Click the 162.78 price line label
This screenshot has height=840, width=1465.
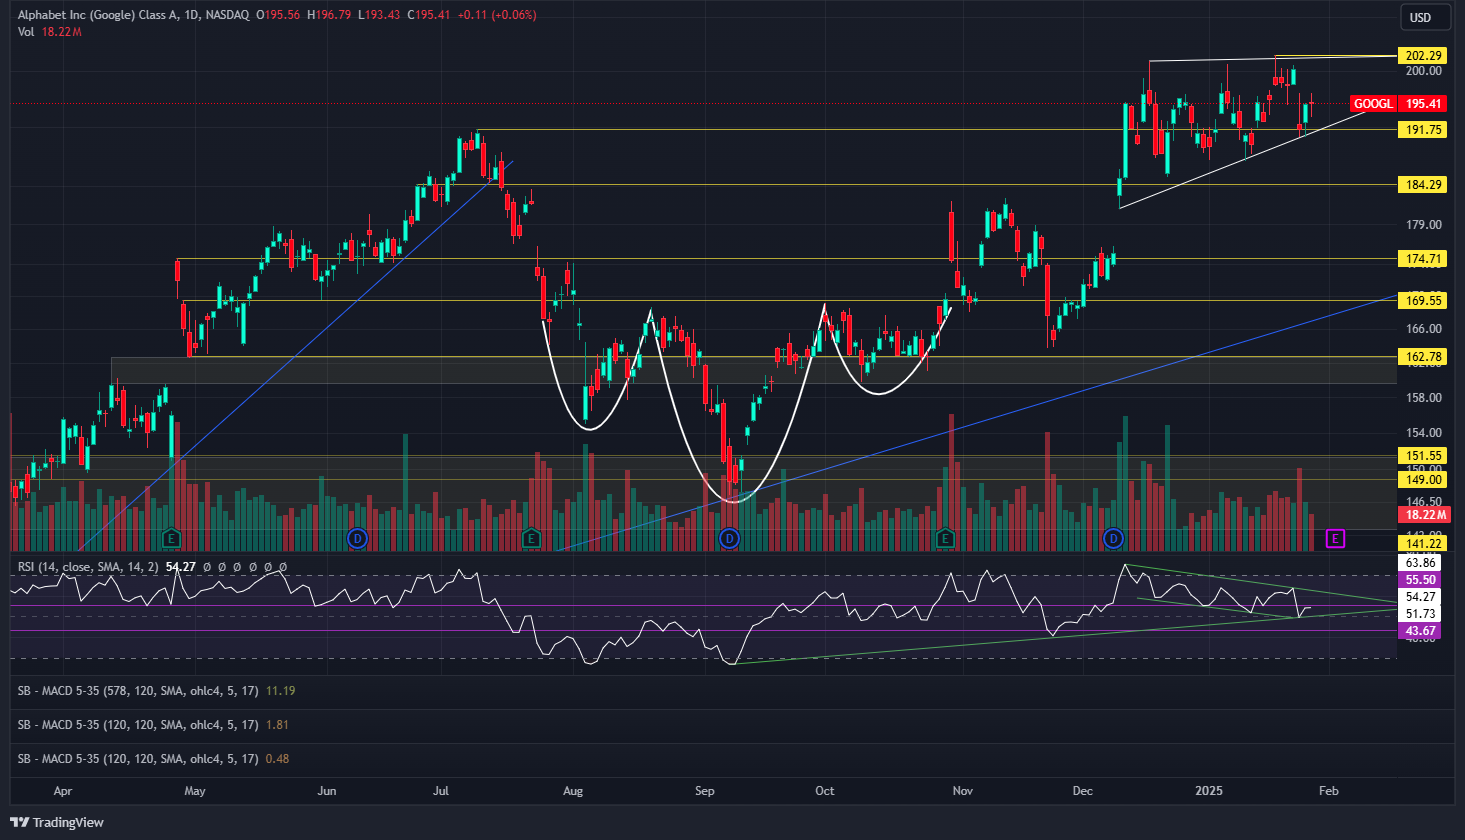click(x=1423, y=357)
